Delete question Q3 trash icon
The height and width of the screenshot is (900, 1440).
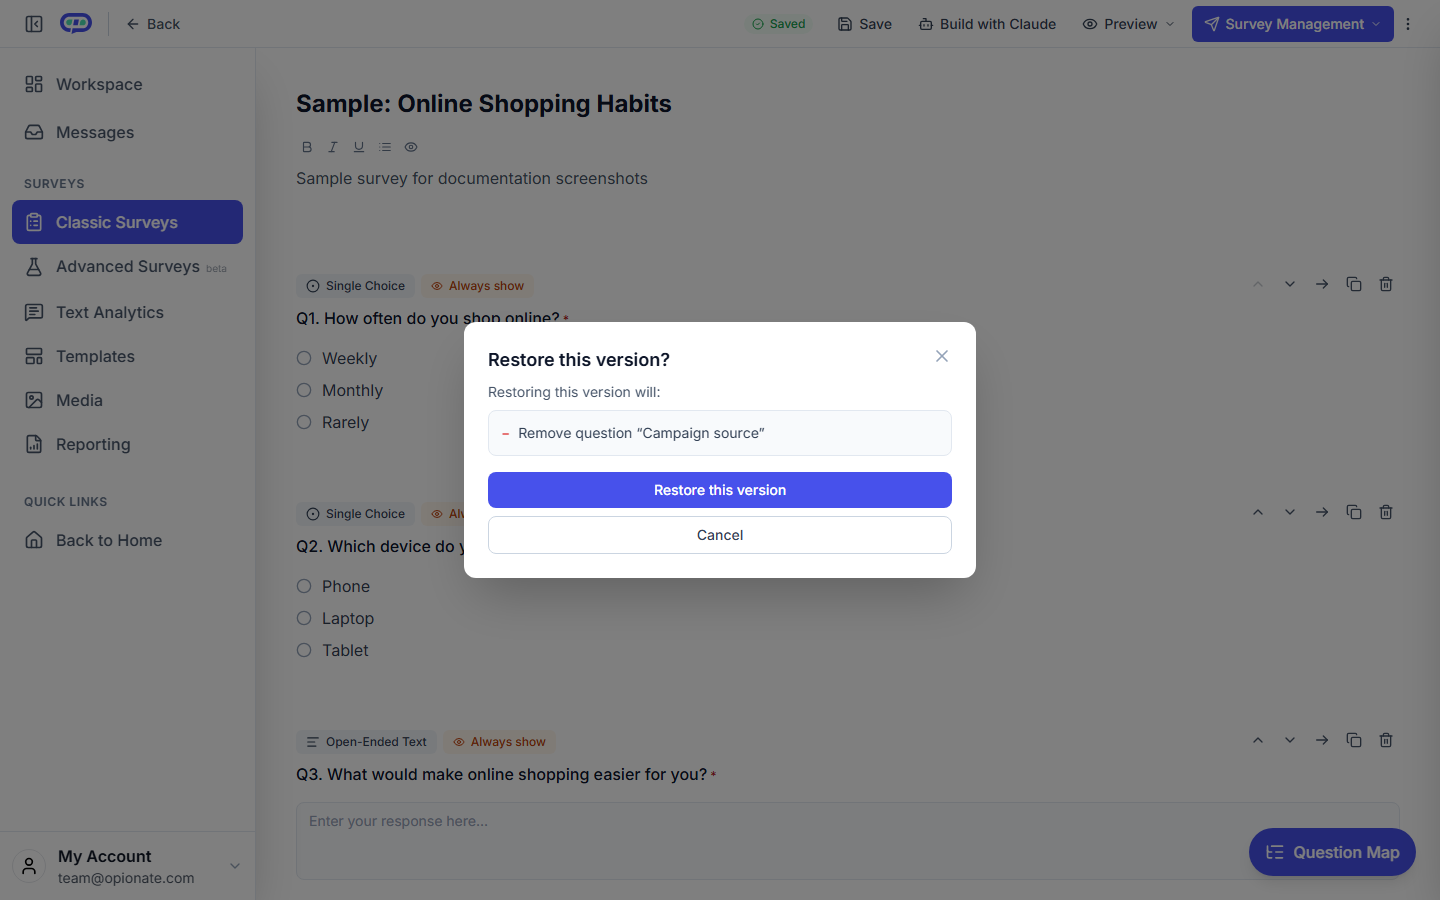pos(1386,740)
